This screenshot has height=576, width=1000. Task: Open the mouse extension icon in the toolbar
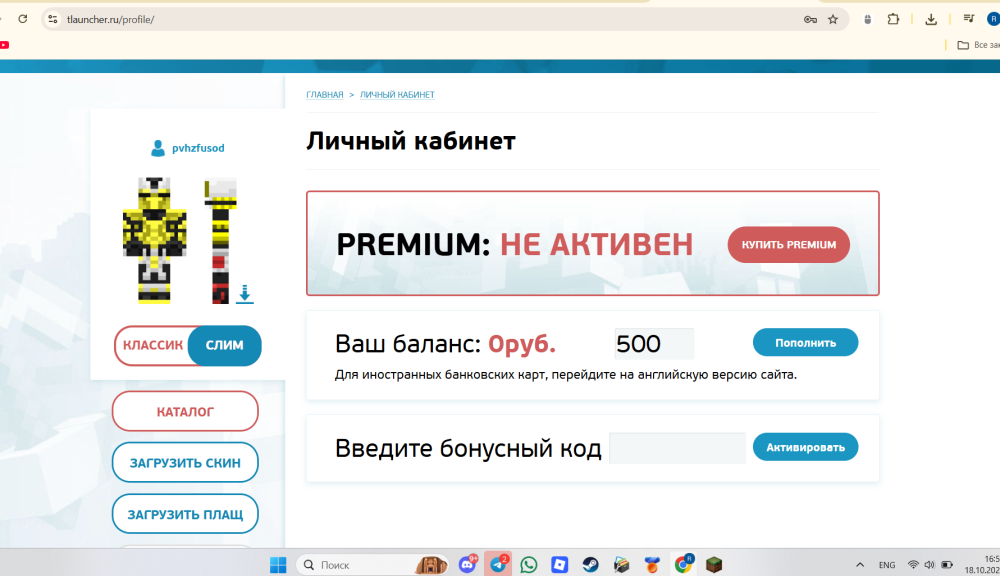867,20
